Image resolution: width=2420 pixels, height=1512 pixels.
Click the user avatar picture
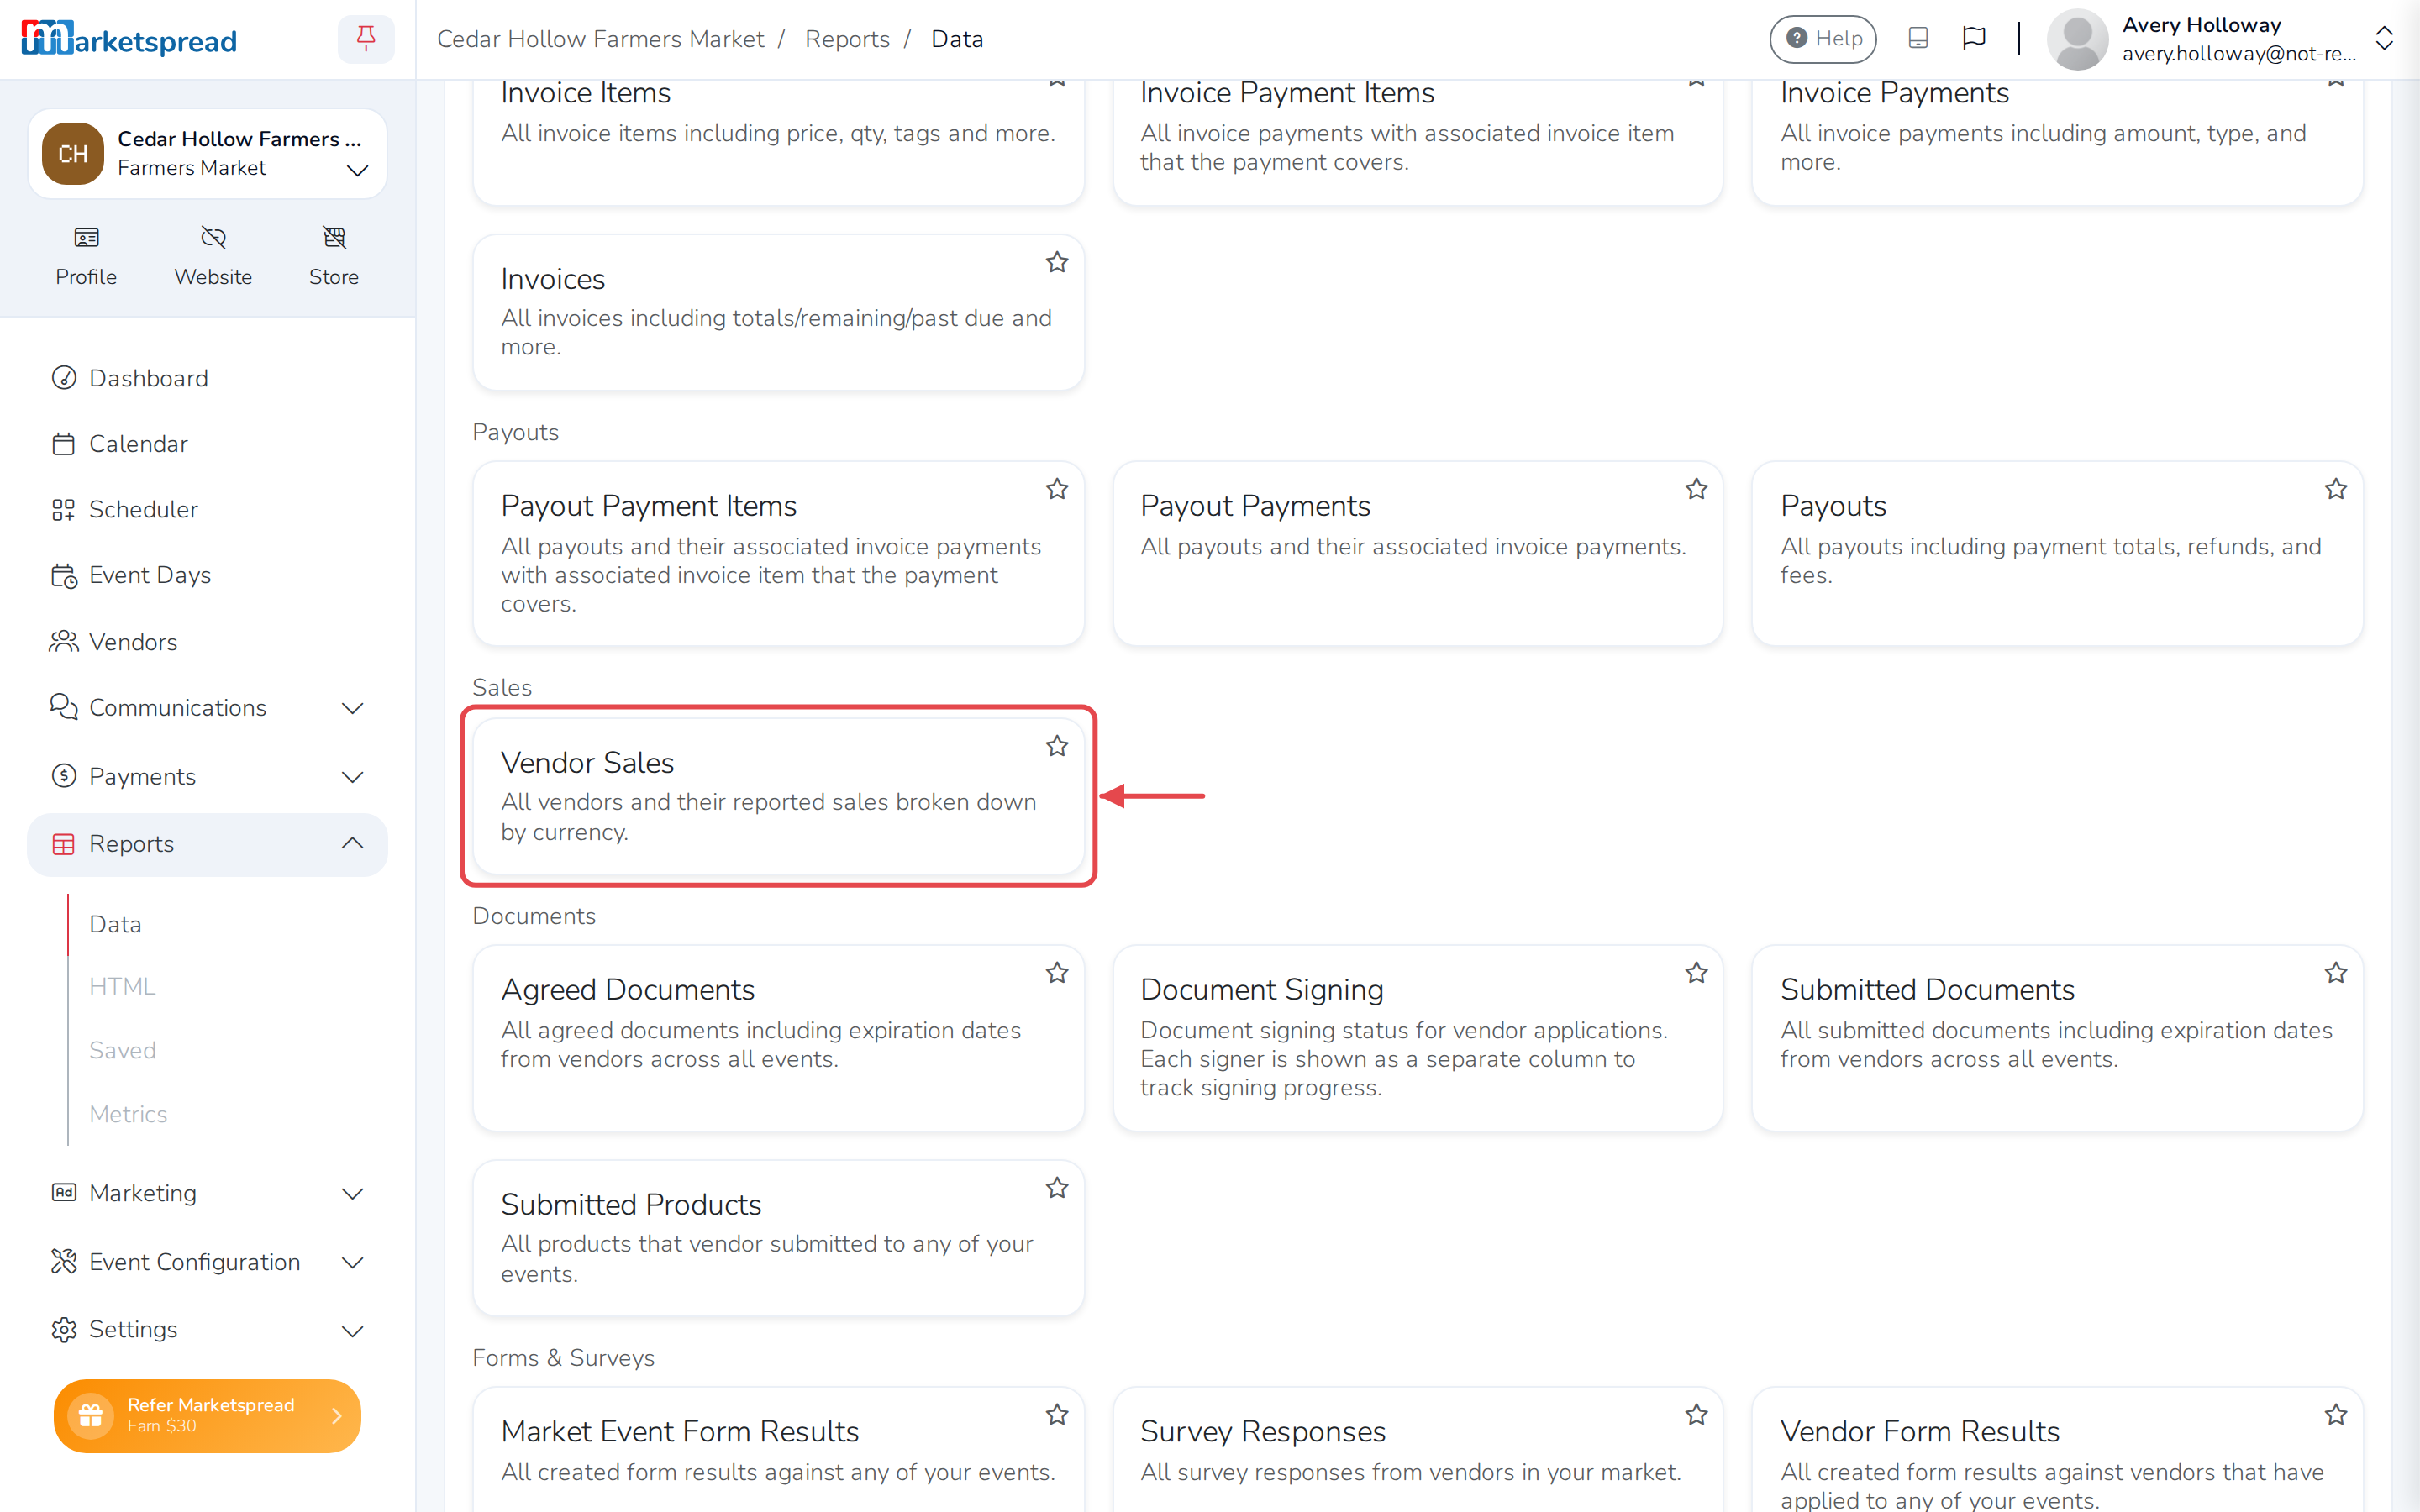[2077, 39]
